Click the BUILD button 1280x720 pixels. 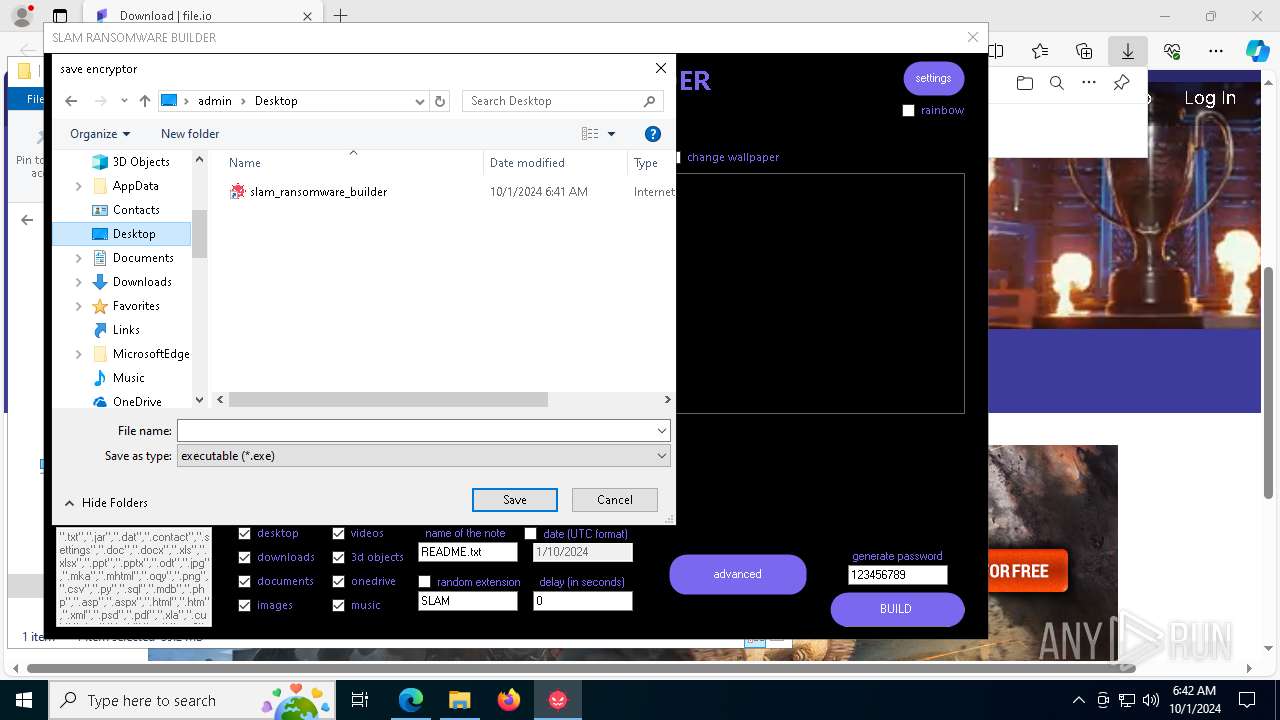897,609
